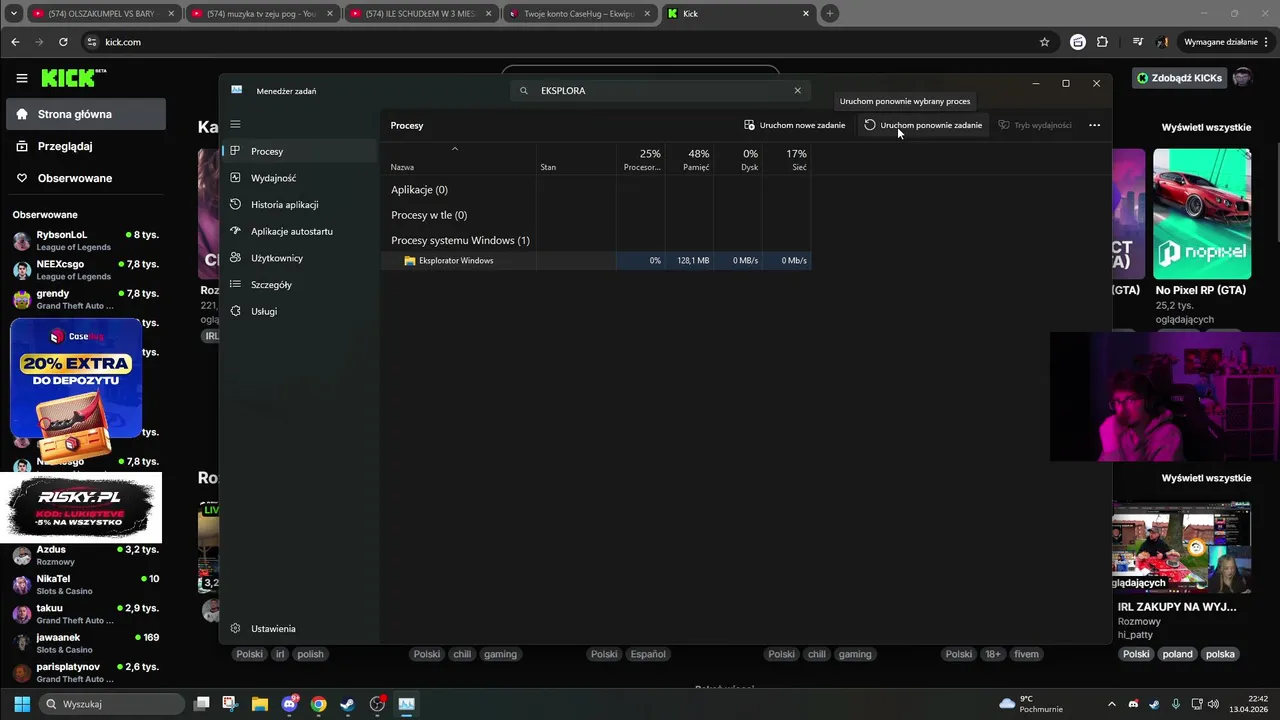Click the Zdobądź KICKs button
Viewport: 1280px width, 720px height.
[1180, 78]
